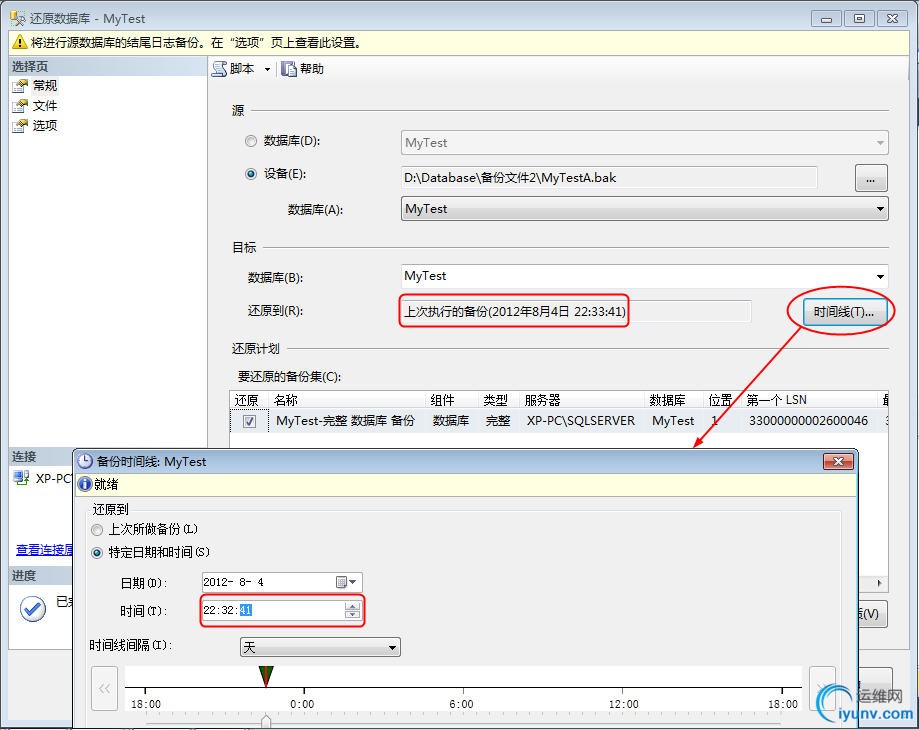
Task: Select 特定日期和时间(S) radio button
Action: (x=97, y=552)
